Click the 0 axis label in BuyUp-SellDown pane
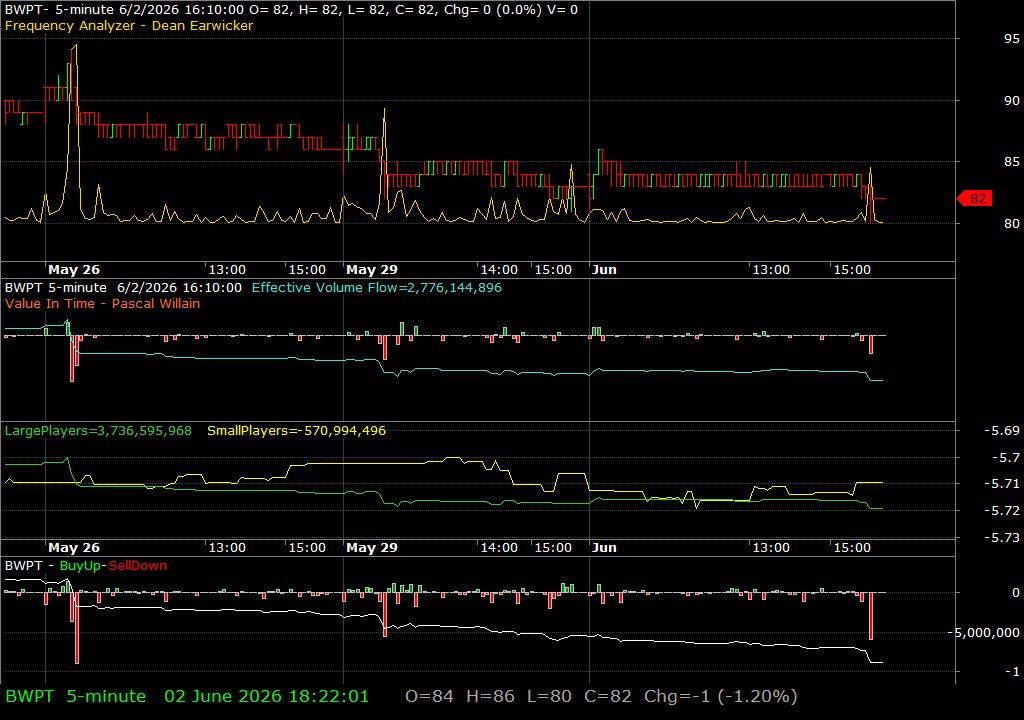This screenshot has height=720, width=1024. tap(1016, 593)
